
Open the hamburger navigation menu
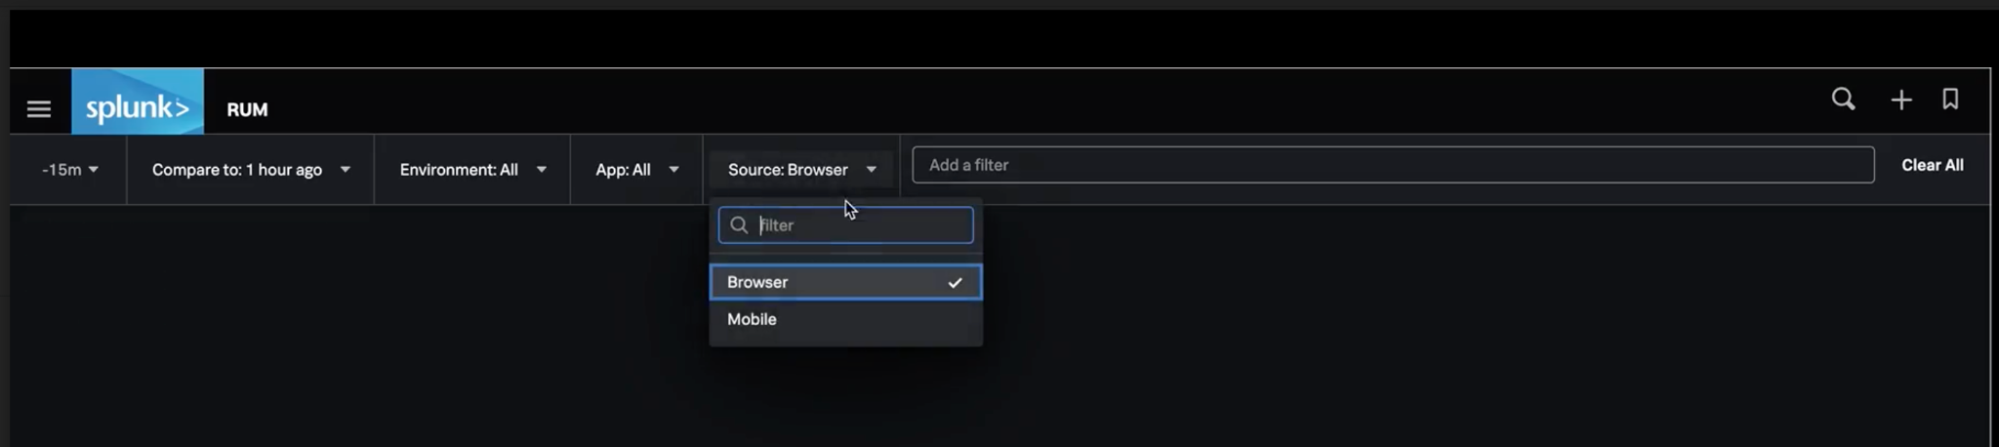click(39, 109)
